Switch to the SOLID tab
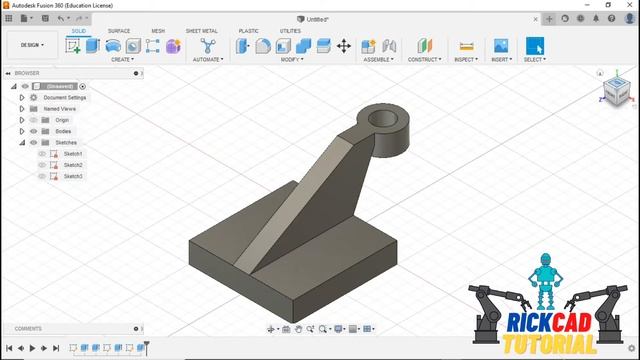This screenshot has width=640, height=360. 79,31
